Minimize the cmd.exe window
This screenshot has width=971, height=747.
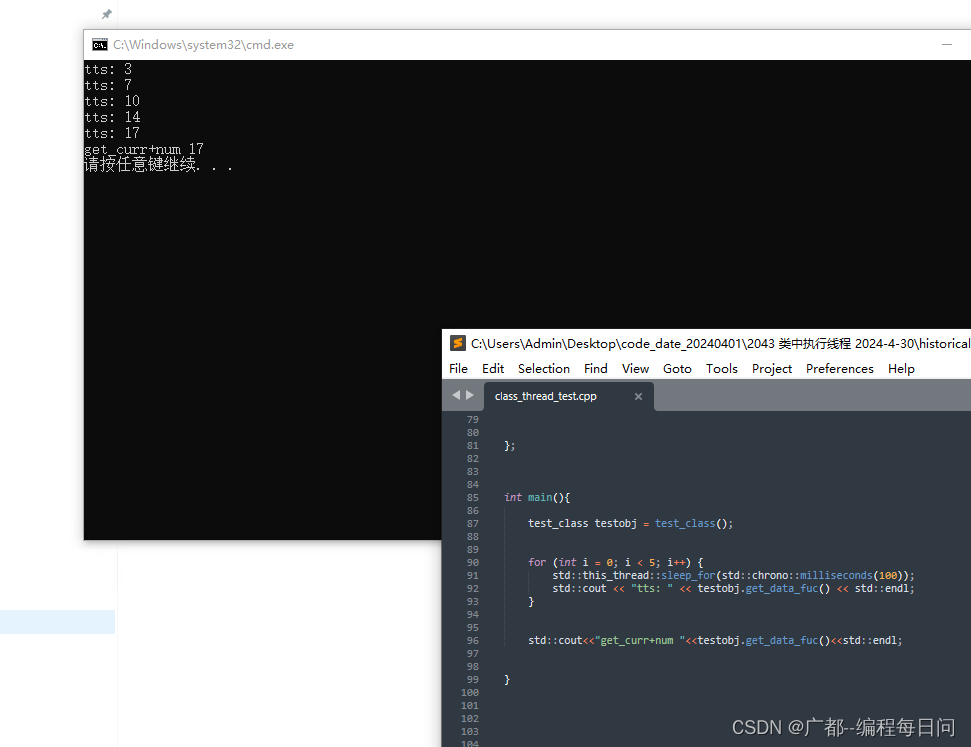pos(947,45)
